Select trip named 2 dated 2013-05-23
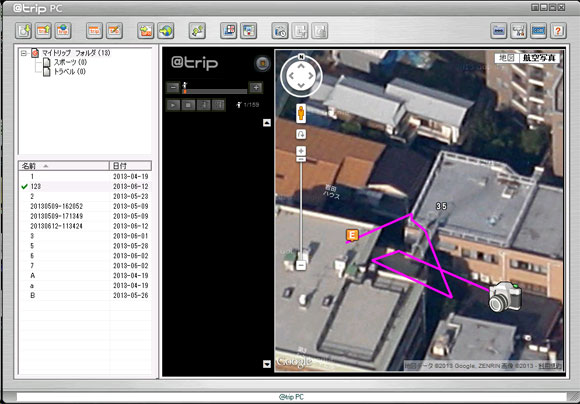 (x=85, y=196)
